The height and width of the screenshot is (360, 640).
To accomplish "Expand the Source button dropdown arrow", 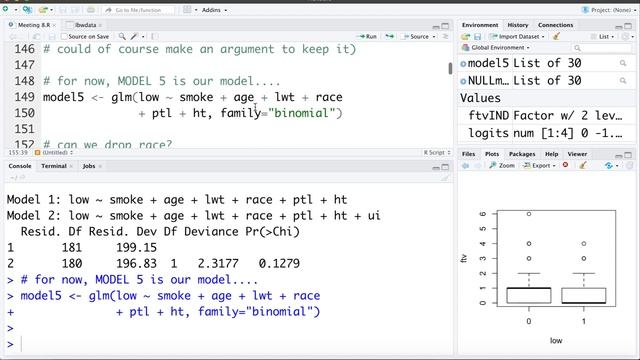I will (434, 37).
